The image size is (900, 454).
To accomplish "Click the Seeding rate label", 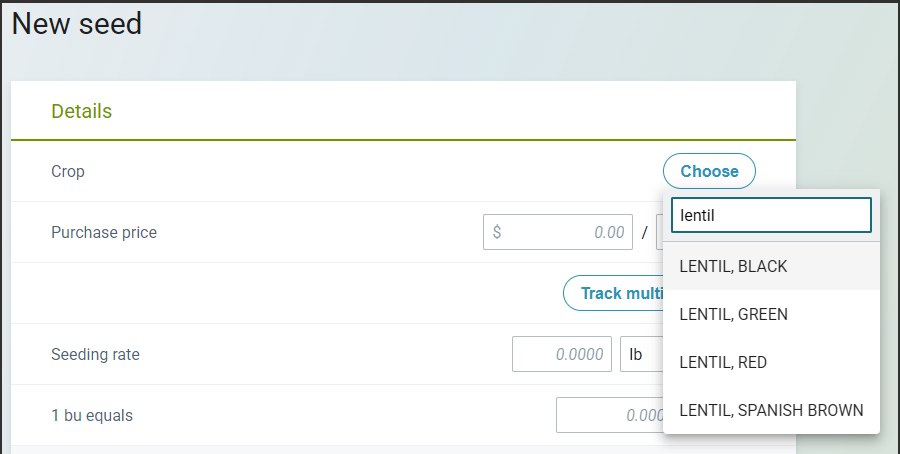I will click(x=95, y=354).
